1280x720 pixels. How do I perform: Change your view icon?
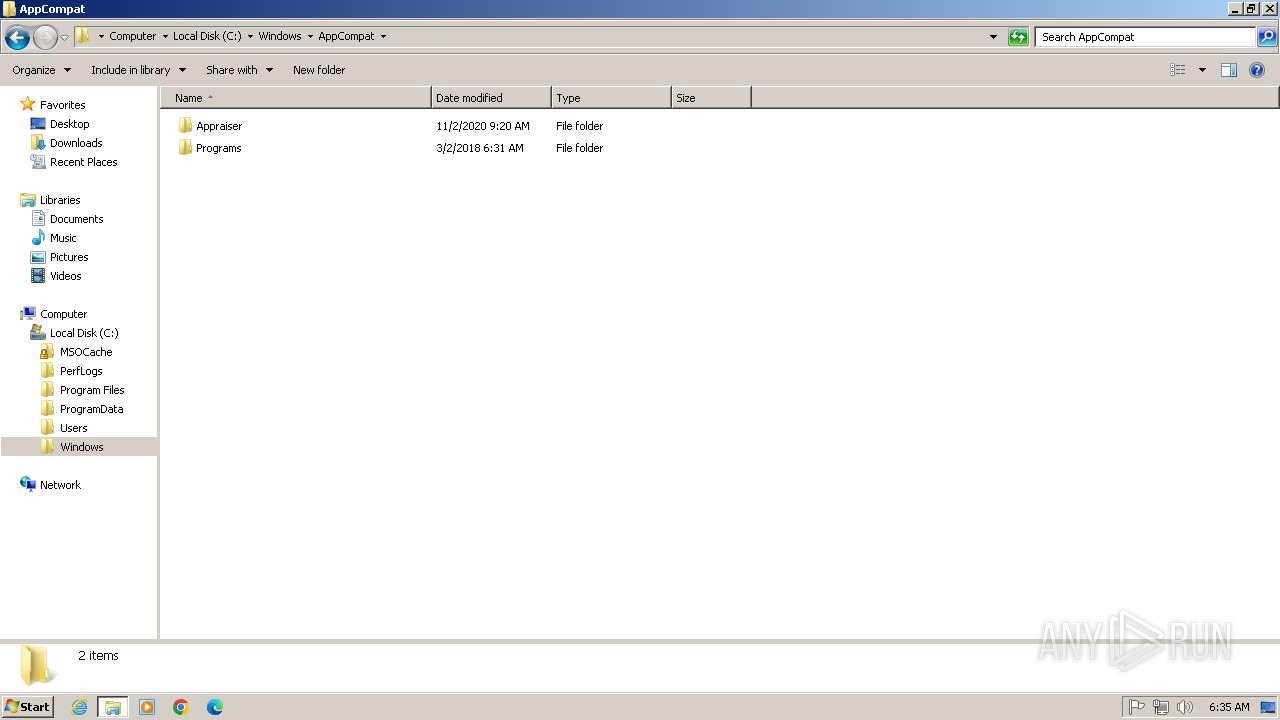click(x=1178, y=70)
